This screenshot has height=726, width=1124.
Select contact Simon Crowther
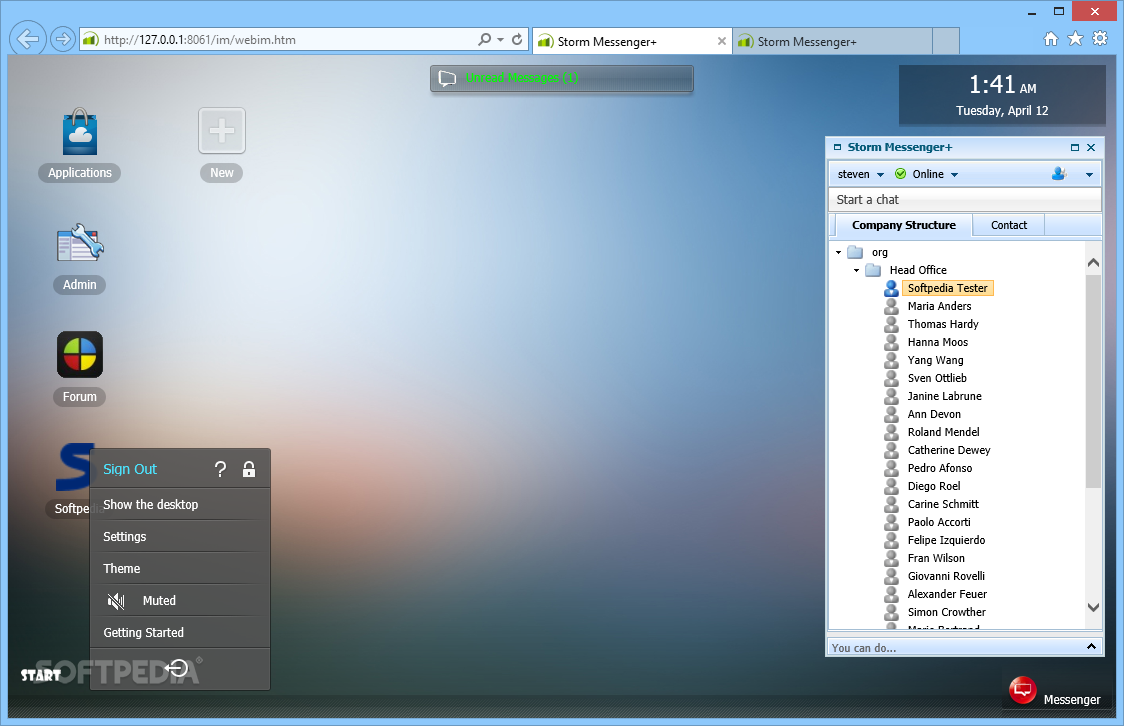pyautogui.click(x=946, y=612)
